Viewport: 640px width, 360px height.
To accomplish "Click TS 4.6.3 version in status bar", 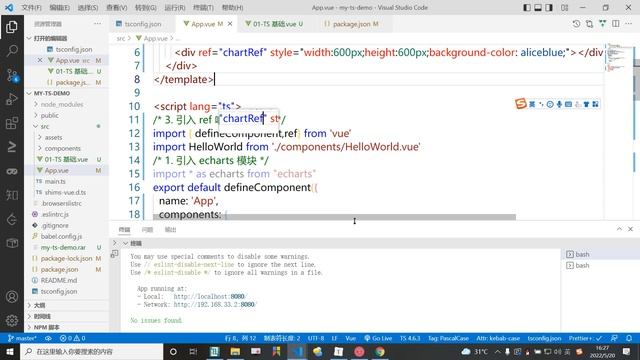I will (x=410, y=338).
